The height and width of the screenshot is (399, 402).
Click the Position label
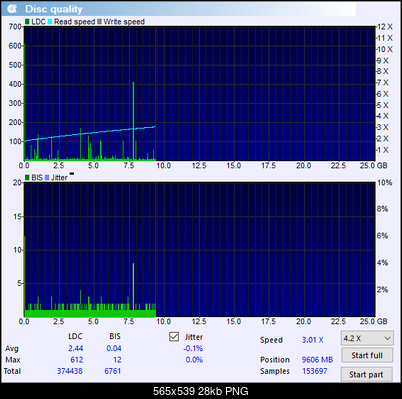tap(275, 360)
